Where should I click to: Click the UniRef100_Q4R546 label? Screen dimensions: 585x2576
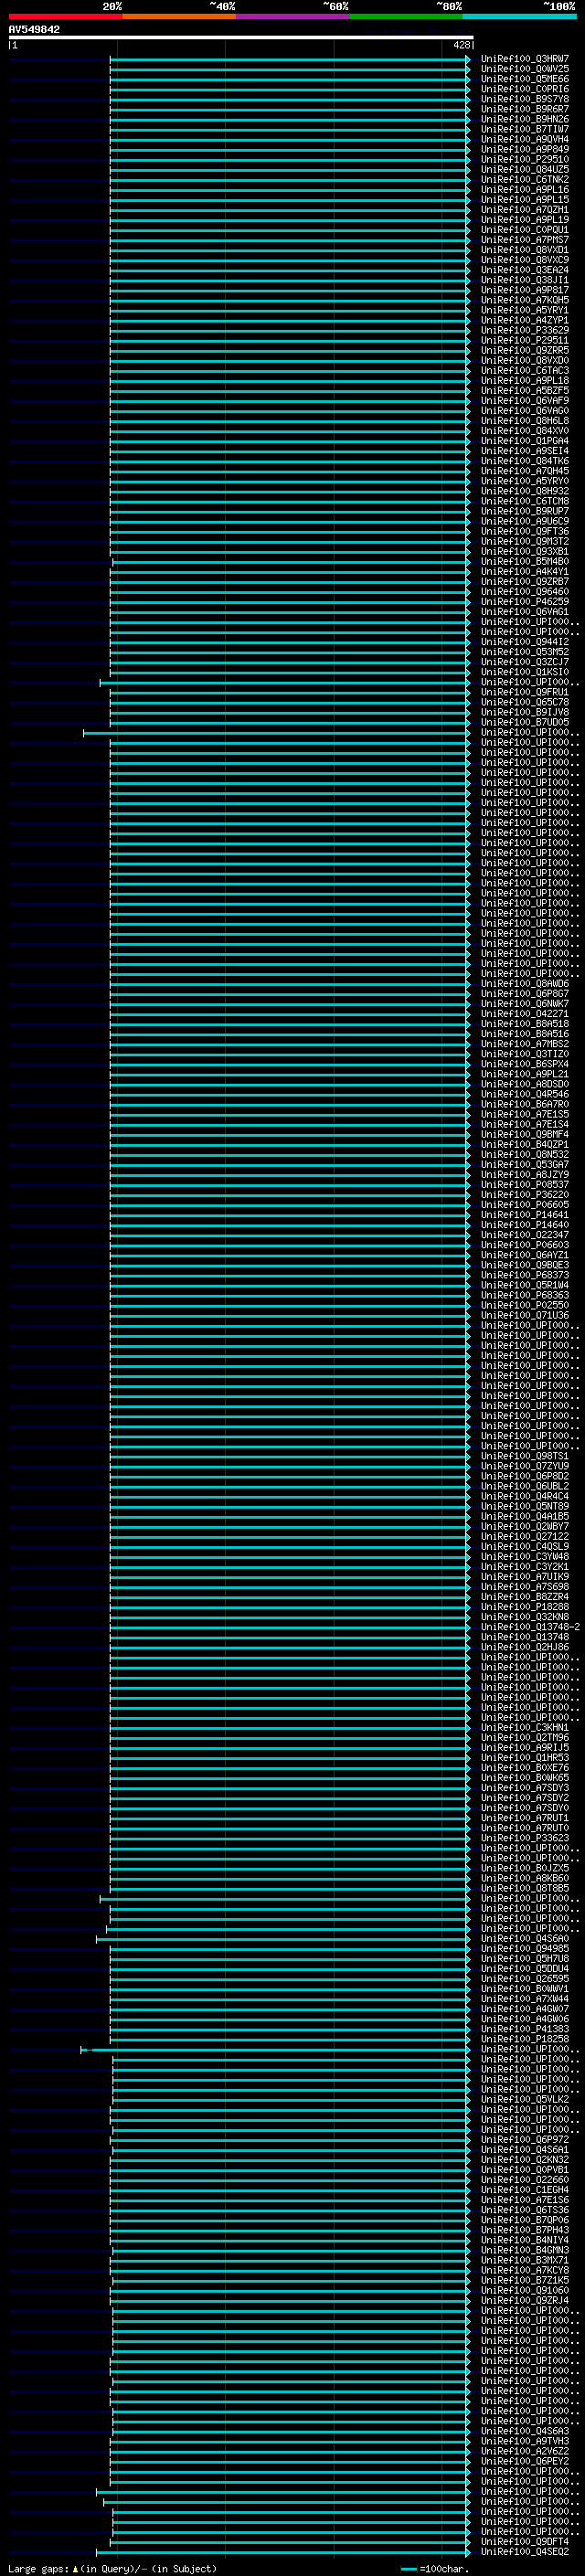coord(525,1094)
